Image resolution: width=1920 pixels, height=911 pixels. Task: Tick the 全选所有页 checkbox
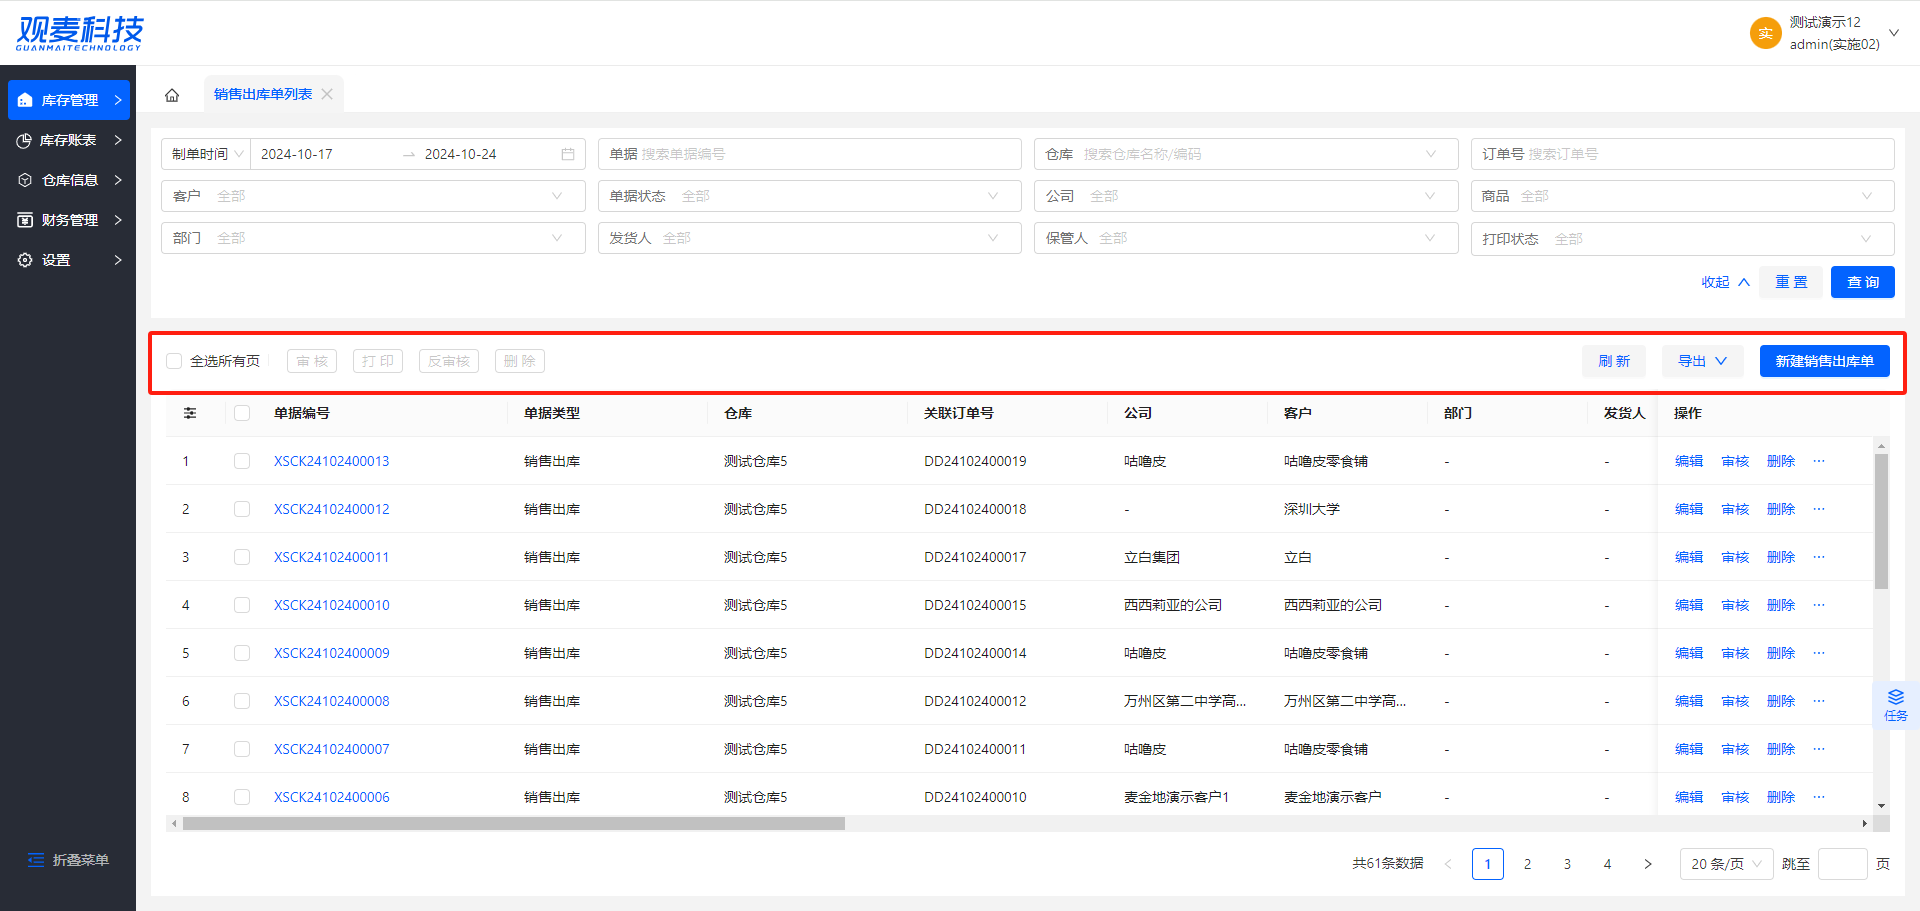tap(174, 361)
